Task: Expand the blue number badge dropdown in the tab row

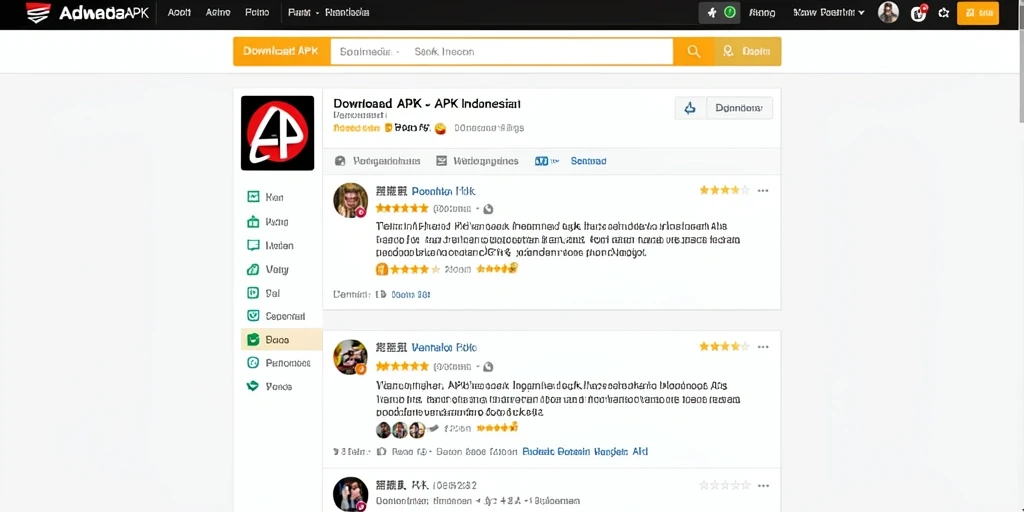Action: tap(547, 161)
